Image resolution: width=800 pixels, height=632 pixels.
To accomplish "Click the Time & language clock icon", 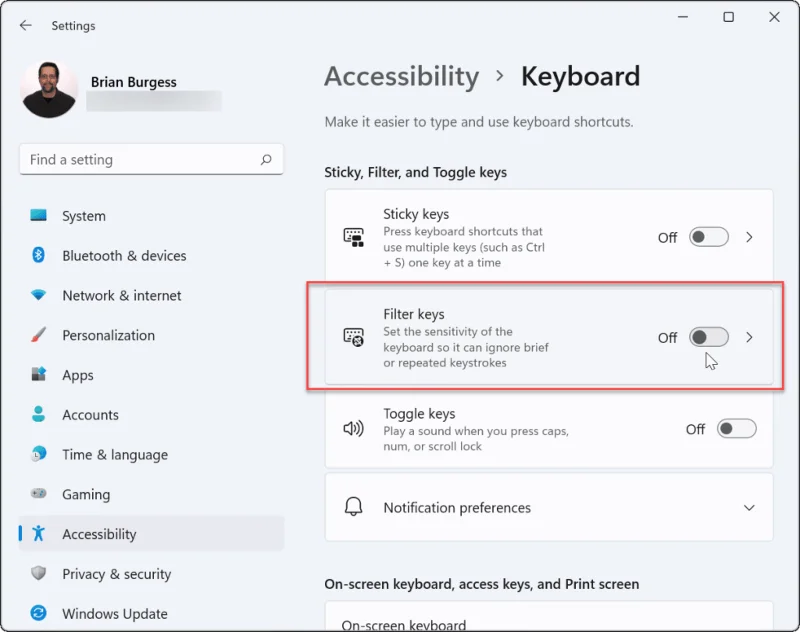I will (38, 453).
